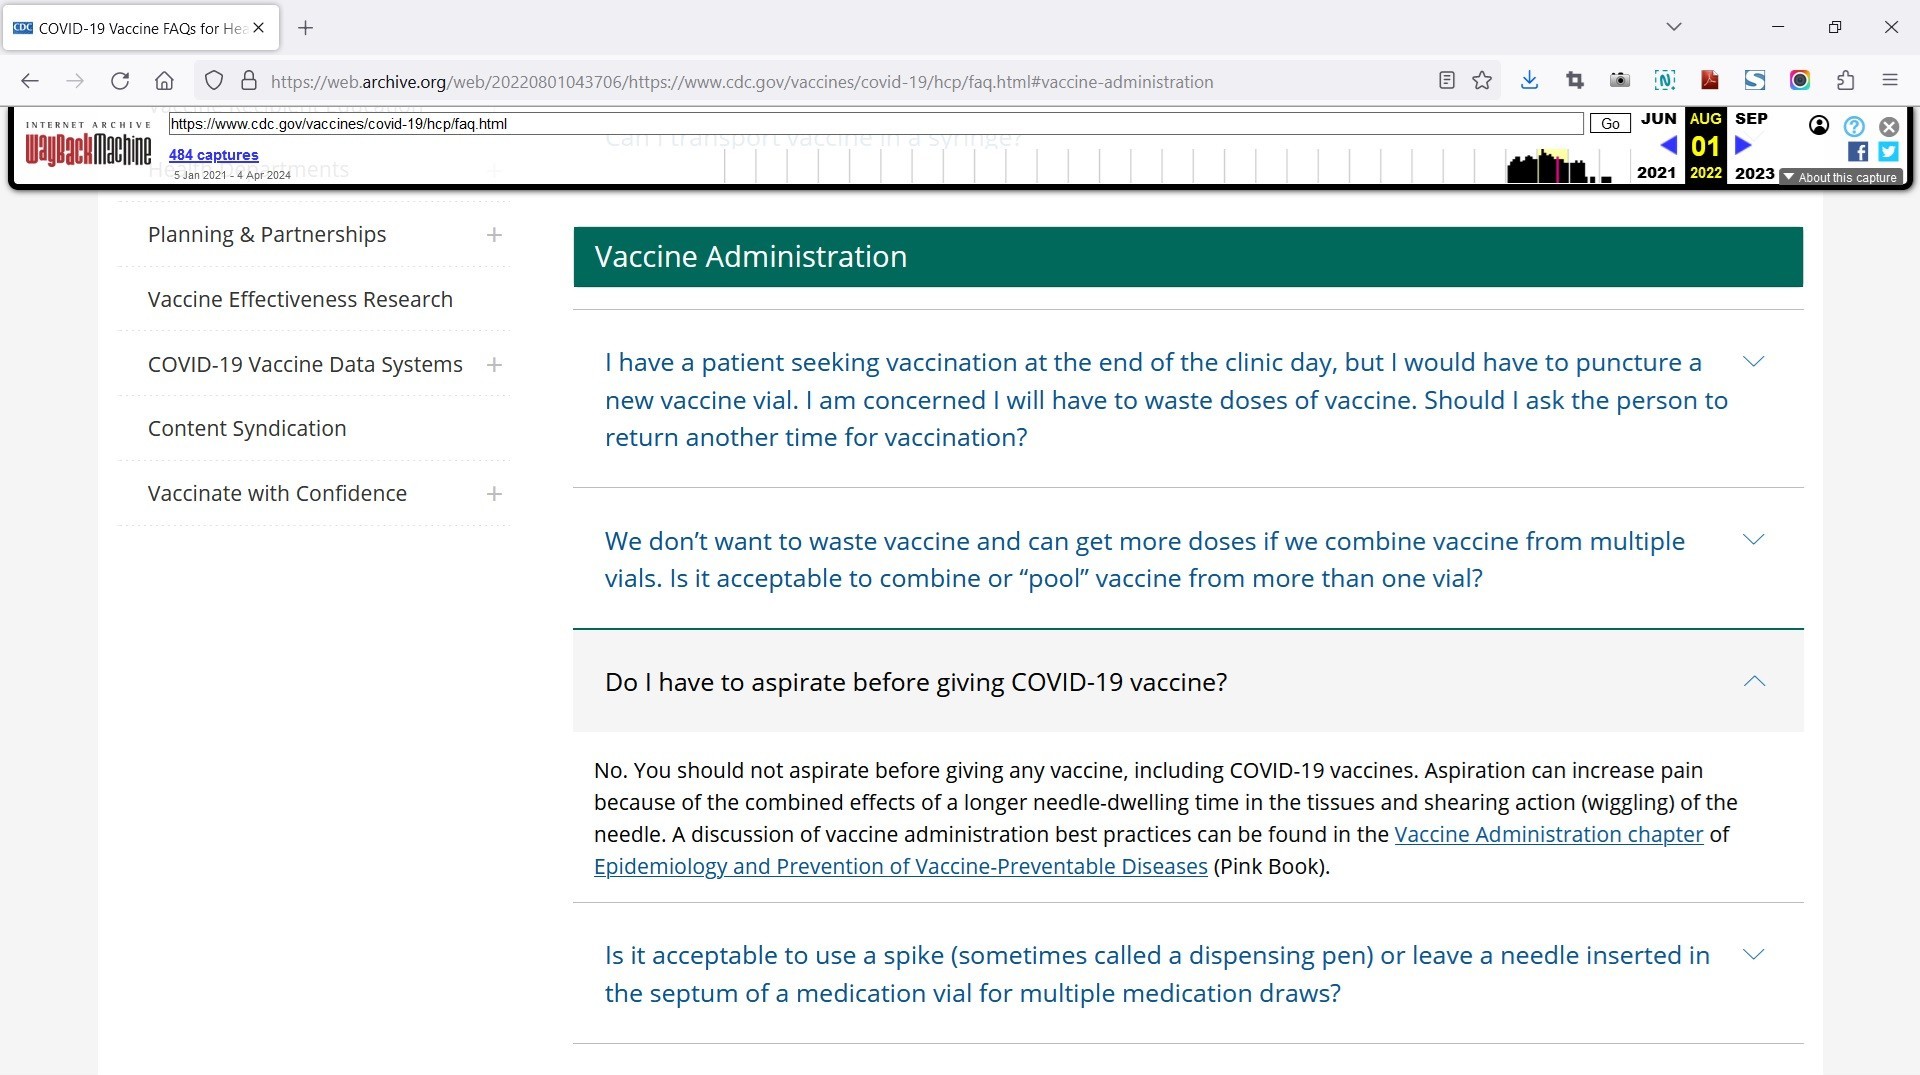Select Vaccine Effectiveness Research in sidebar

click(x=300, y=299)
